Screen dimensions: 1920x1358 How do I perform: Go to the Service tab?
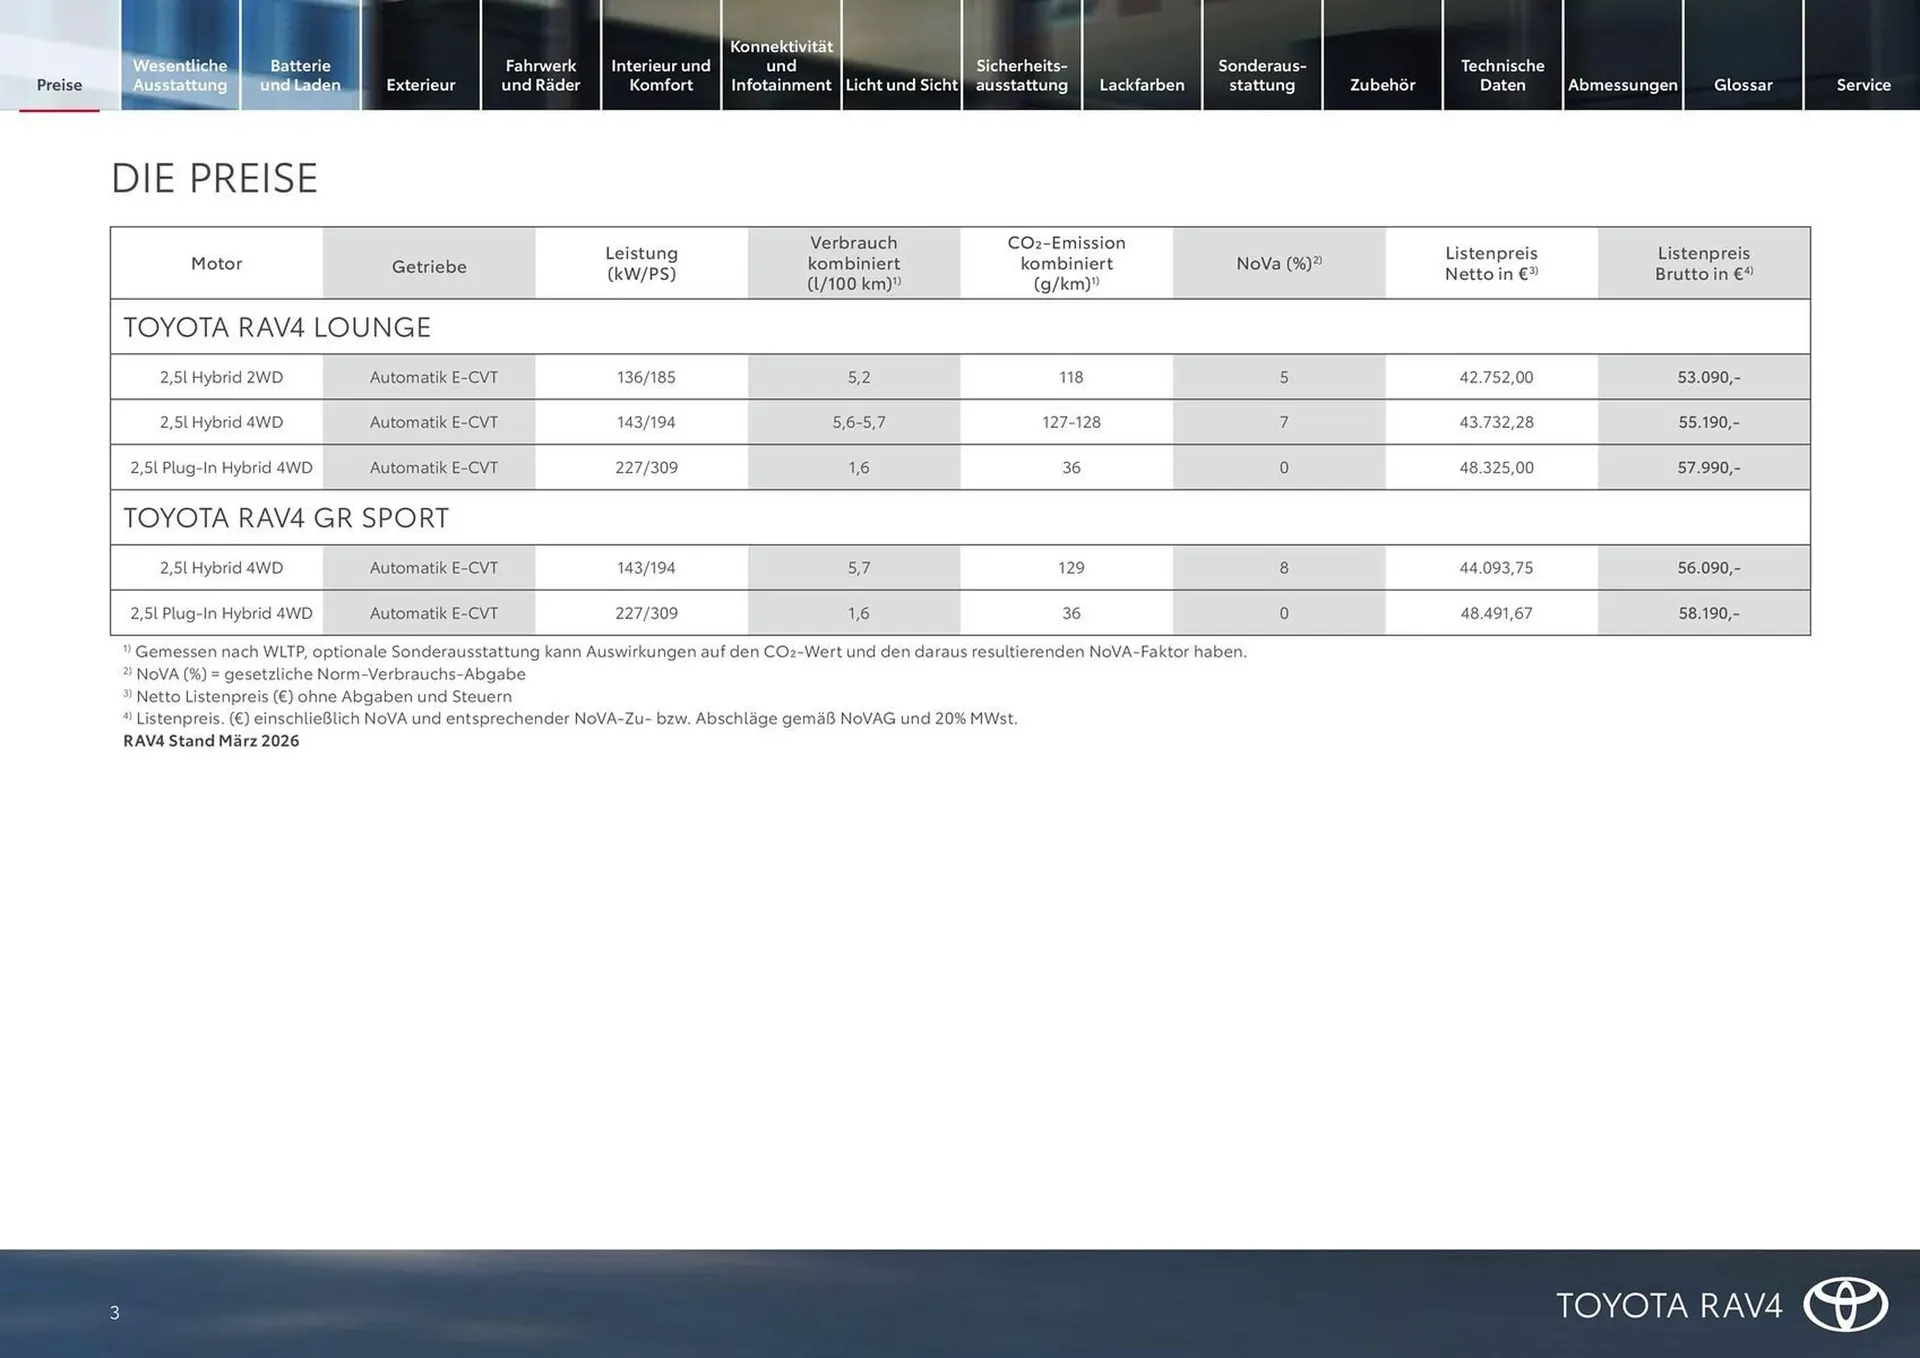pyautogui.click(x=1863, y=84)
